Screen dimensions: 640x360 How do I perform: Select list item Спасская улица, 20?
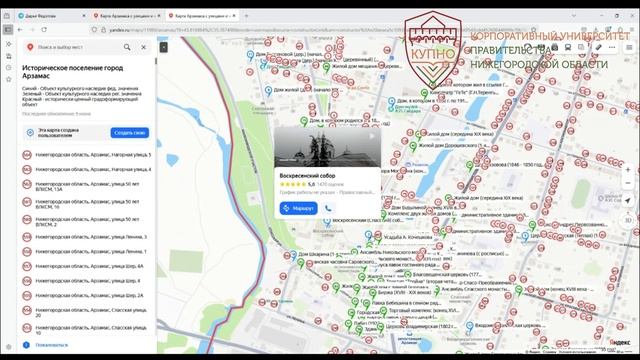tap(87, 313)
